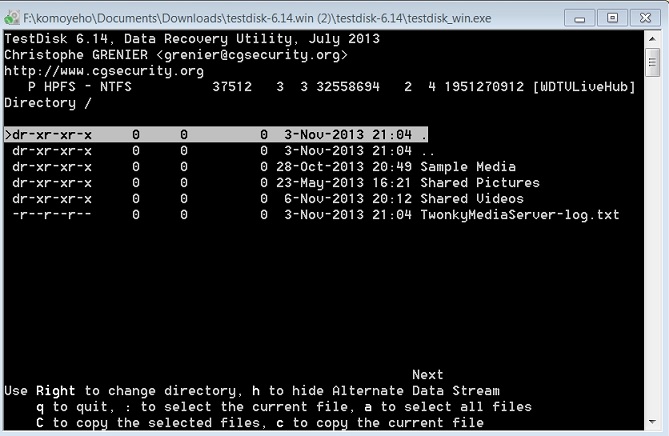Click the '-r--r--r--' permissions text
The height and width of the screenshot is (436, 669).
[x=52, y=215]
